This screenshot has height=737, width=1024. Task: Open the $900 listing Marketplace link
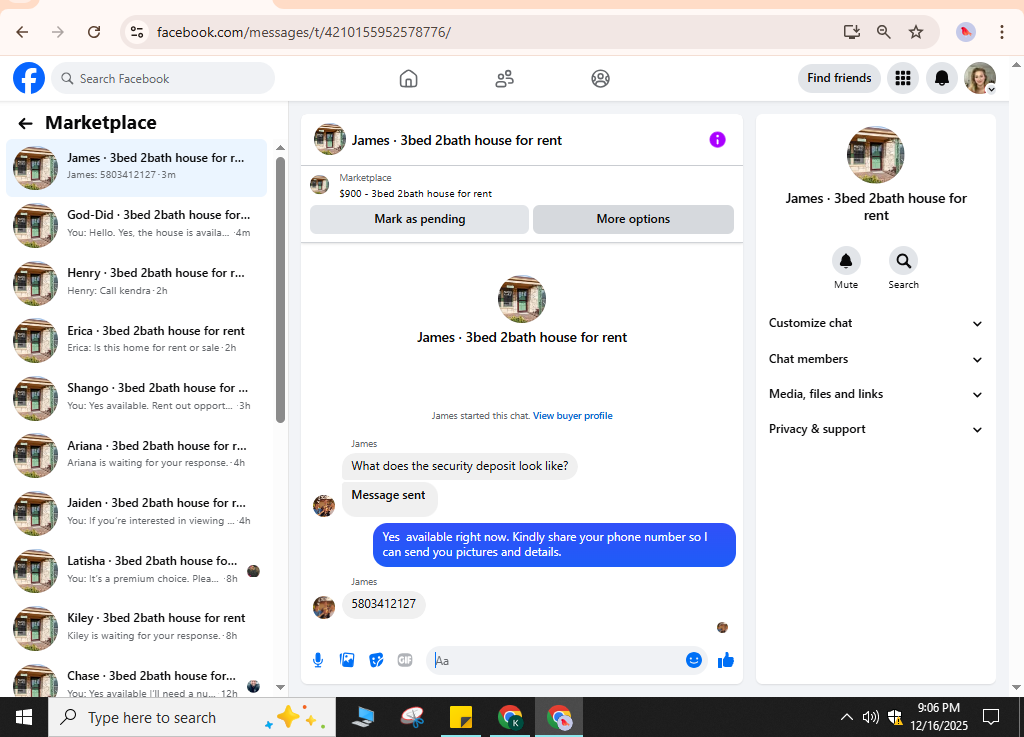click(x=416, y=194)
